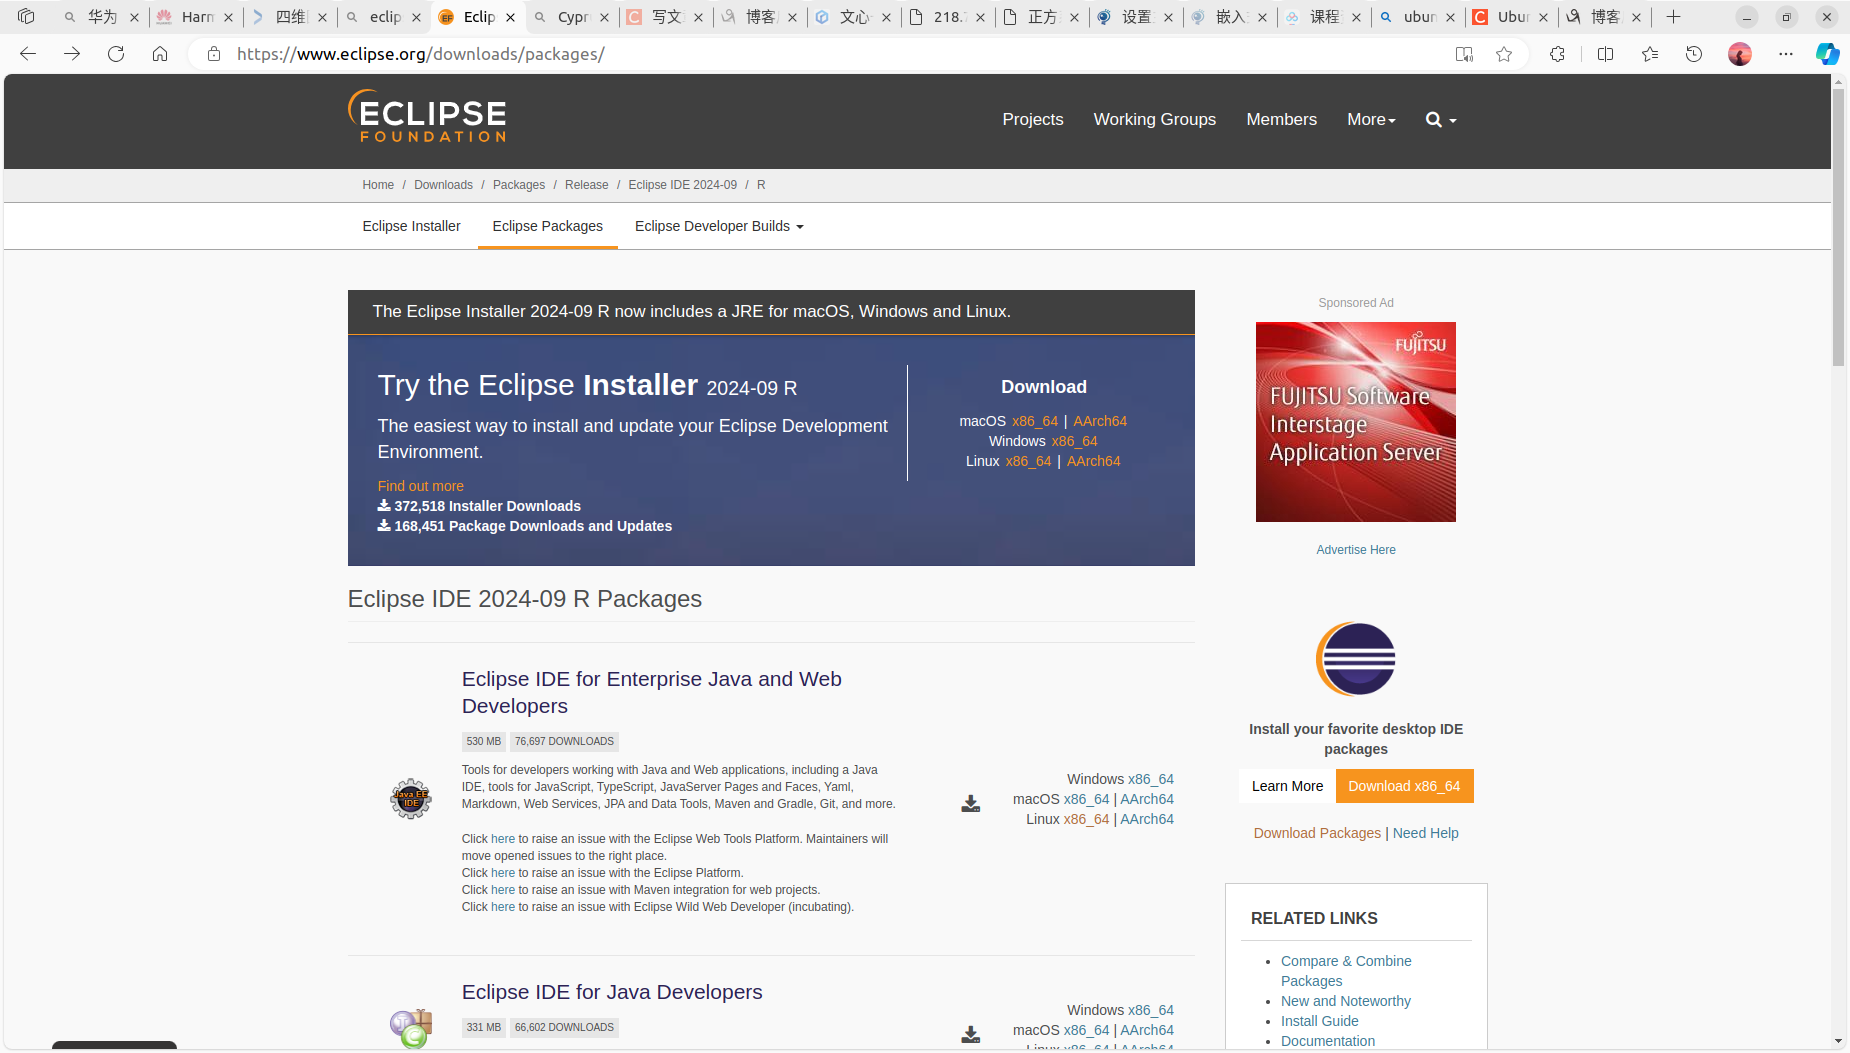The image size is (1850, 1053).
Task: Open the tab actions menu icon
Action: point(26,16)
